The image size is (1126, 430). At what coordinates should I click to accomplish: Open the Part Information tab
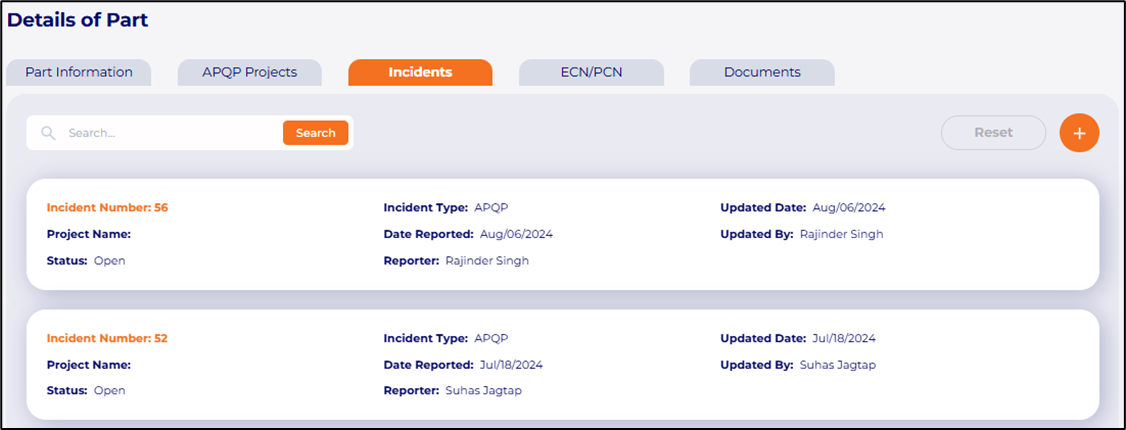(x=79, y=72)
